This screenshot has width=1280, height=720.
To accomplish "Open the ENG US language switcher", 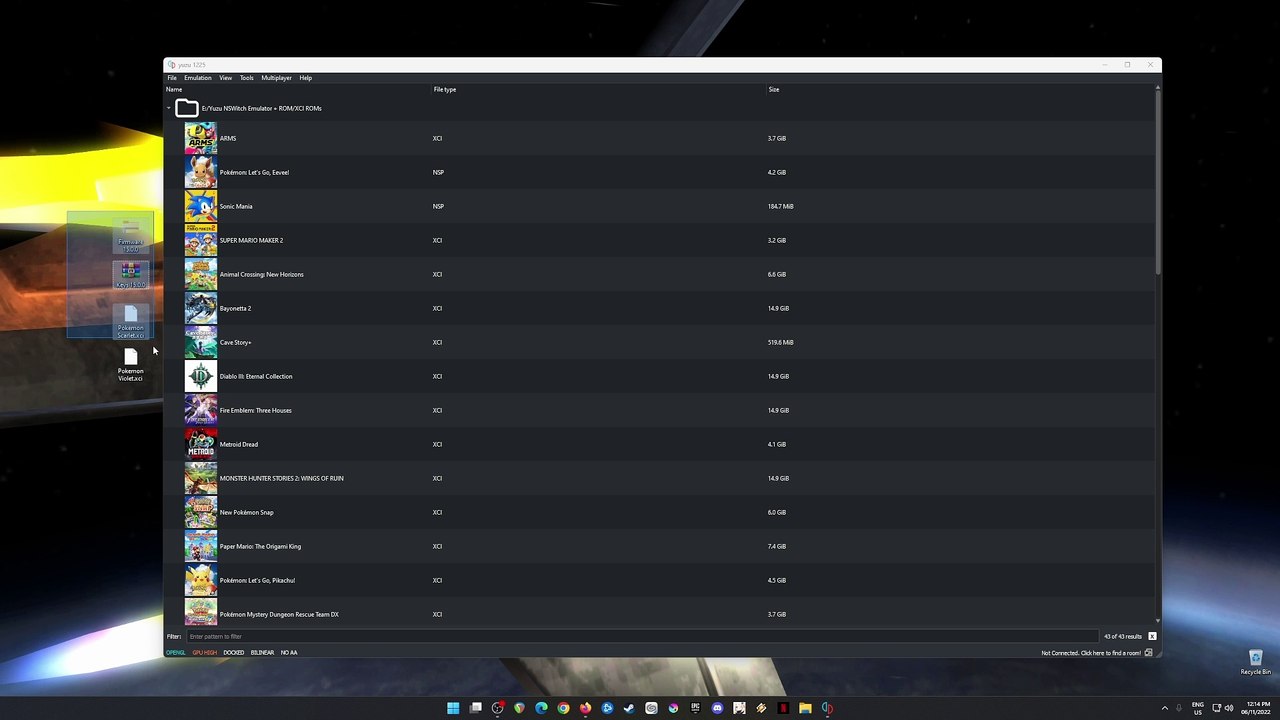I will (1198, 708).
